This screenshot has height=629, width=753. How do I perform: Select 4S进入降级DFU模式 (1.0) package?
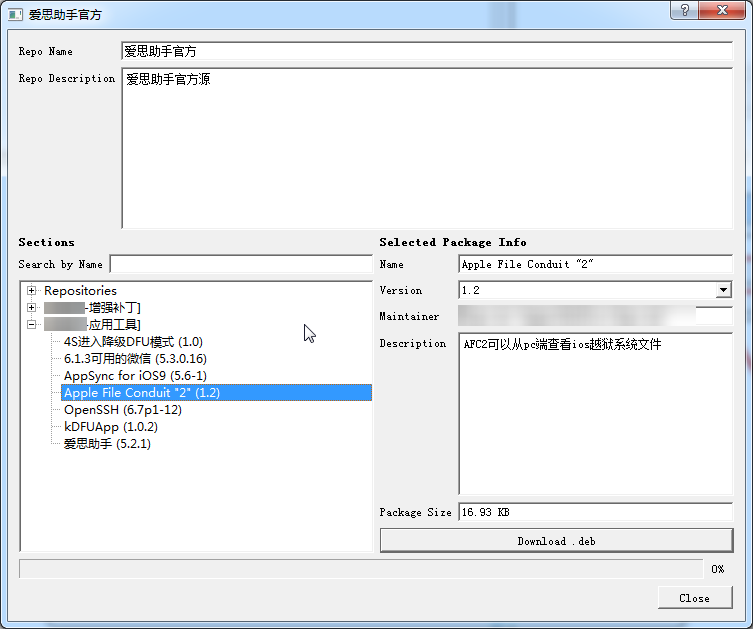point(133,342)
